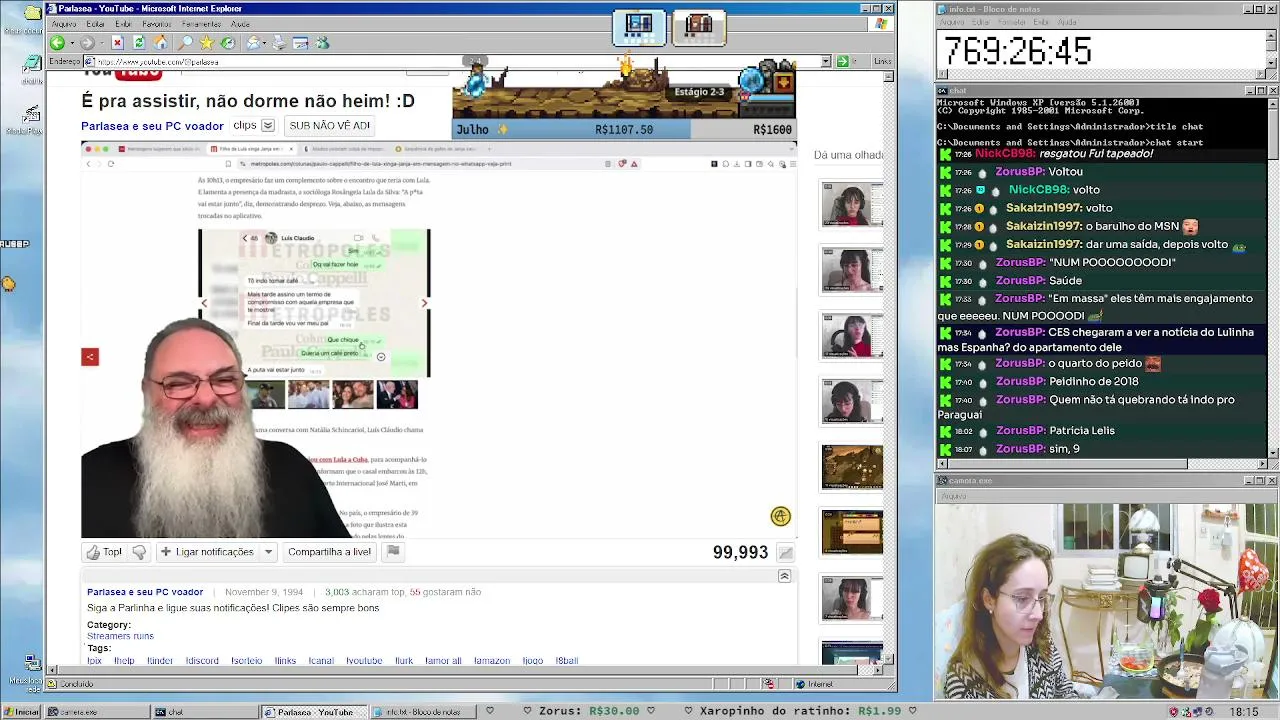Open the My Documents desktop icon

coord(32,14)
